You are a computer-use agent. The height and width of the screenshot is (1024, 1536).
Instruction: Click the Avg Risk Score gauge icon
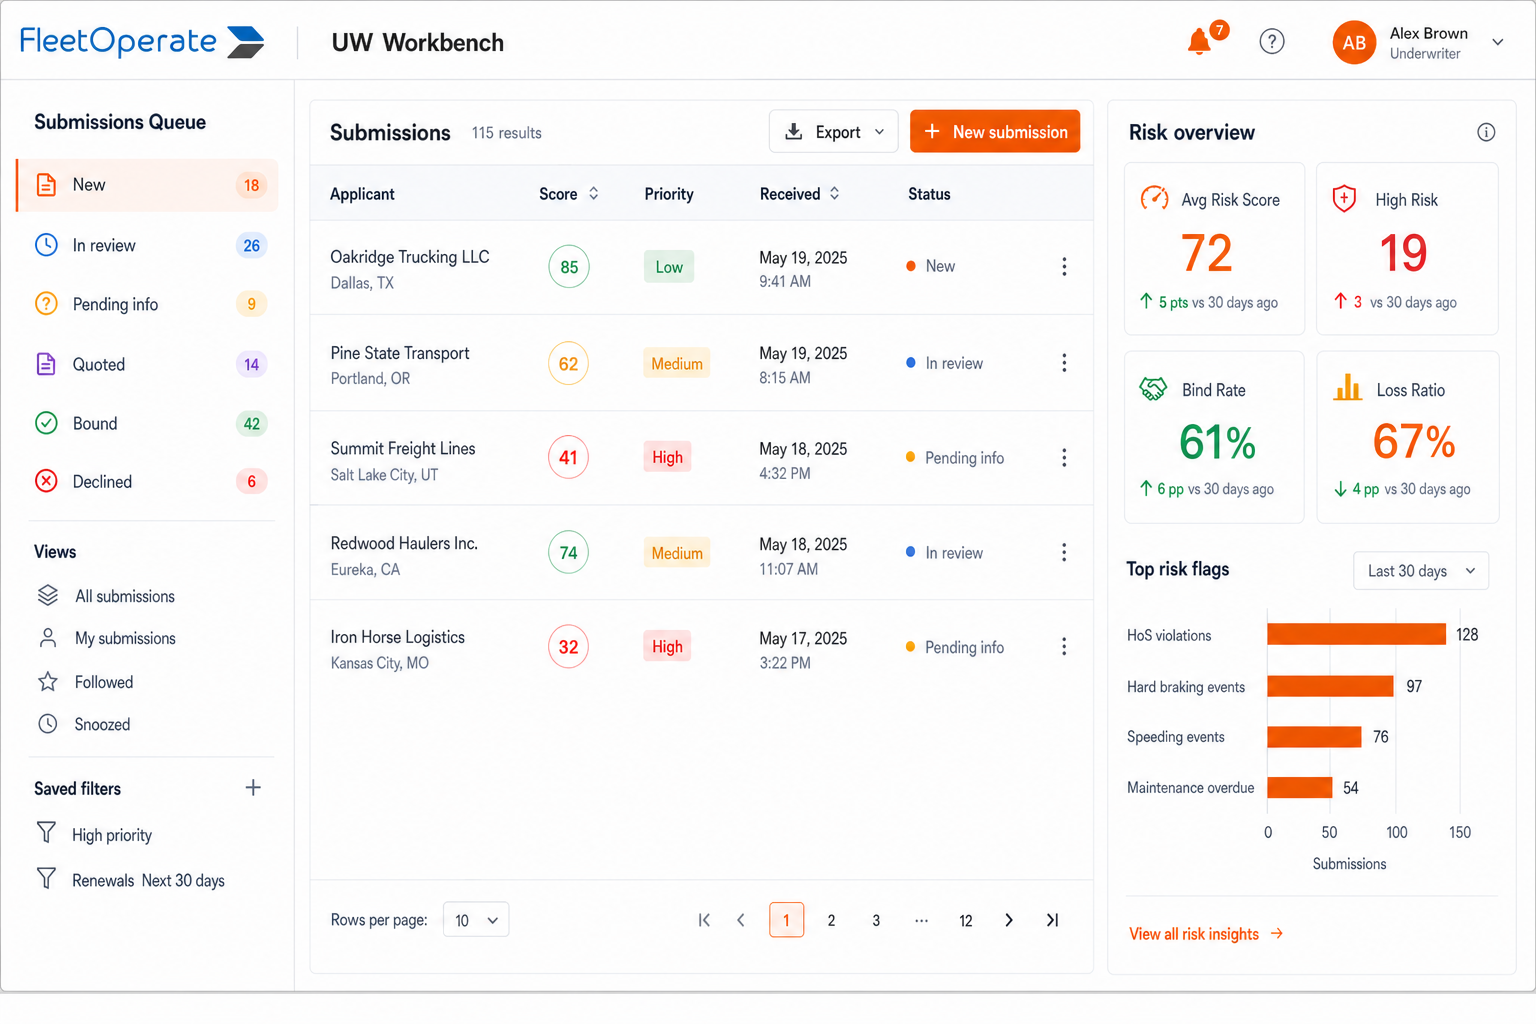[1154, 198]
